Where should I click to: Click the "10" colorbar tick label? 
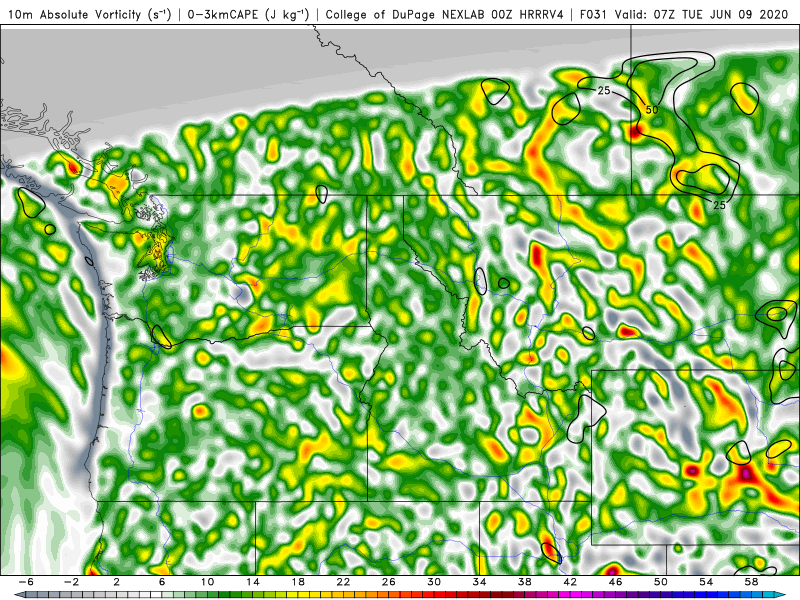207,582
